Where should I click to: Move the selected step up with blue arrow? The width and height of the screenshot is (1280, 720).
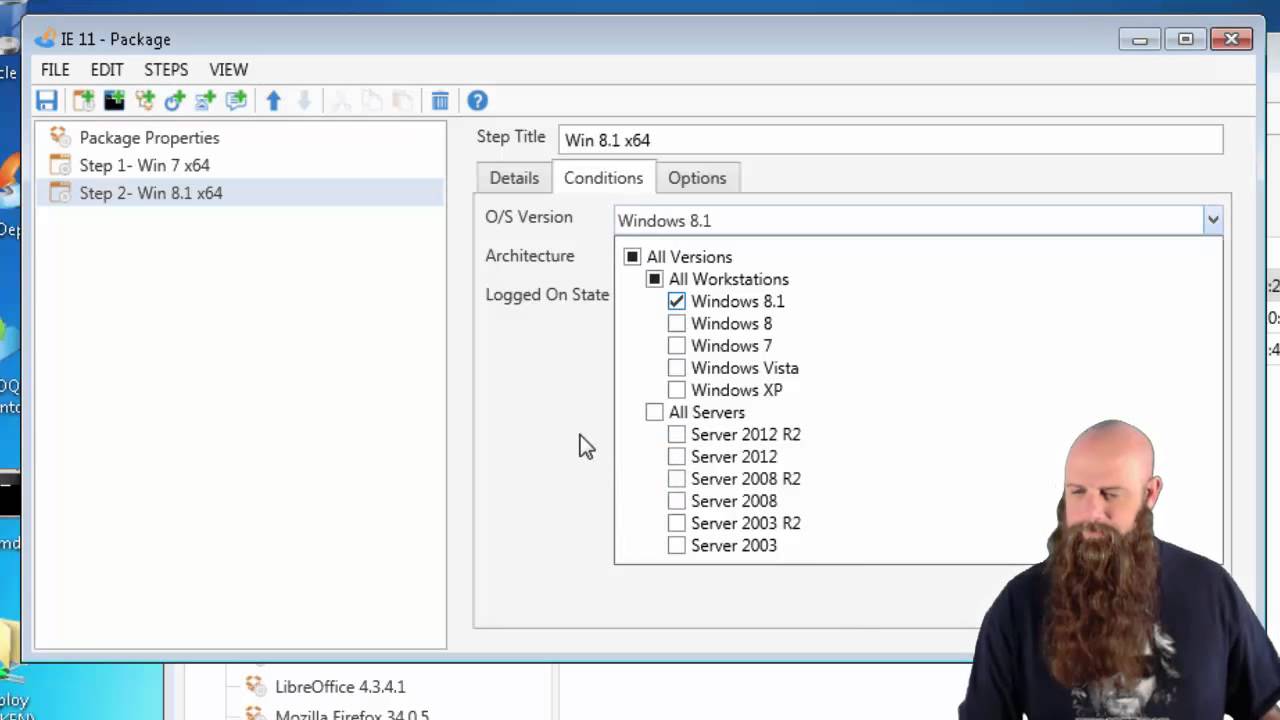click(274, 100)
